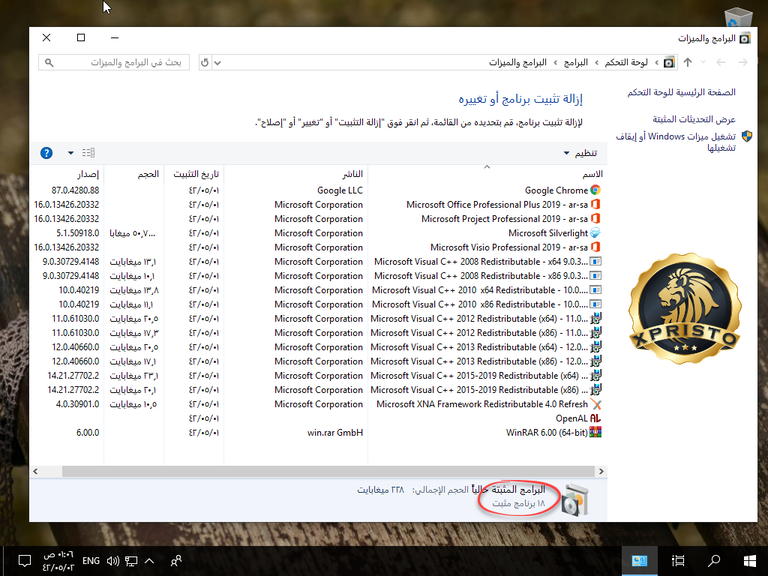Click the Visual C++ 2013 (x64) Redistributable icon
Screen dimensions: 768x576
coord(596,347)
